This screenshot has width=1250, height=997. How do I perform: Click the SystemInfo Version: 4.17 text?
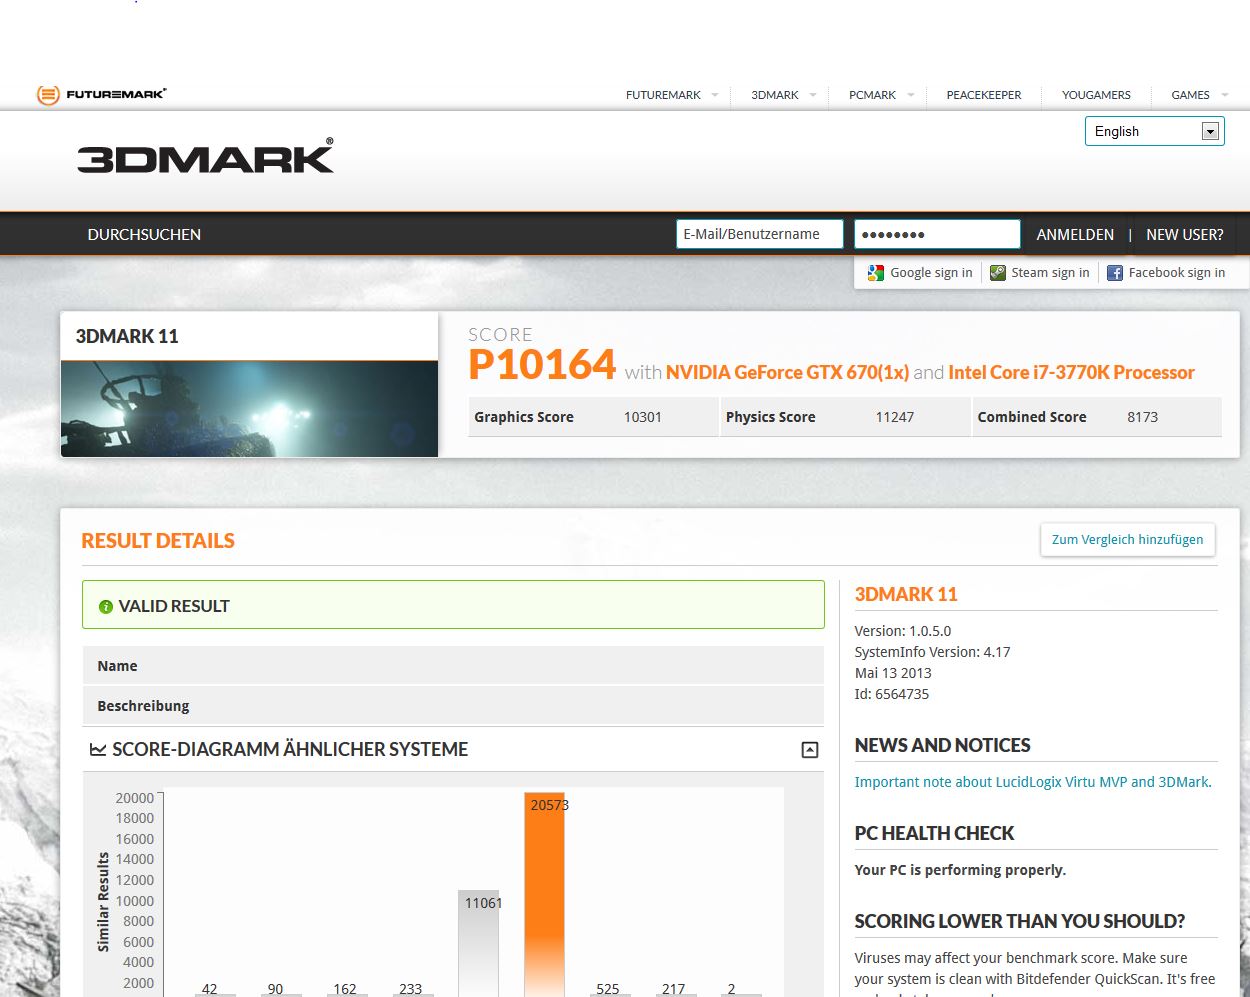933,652
